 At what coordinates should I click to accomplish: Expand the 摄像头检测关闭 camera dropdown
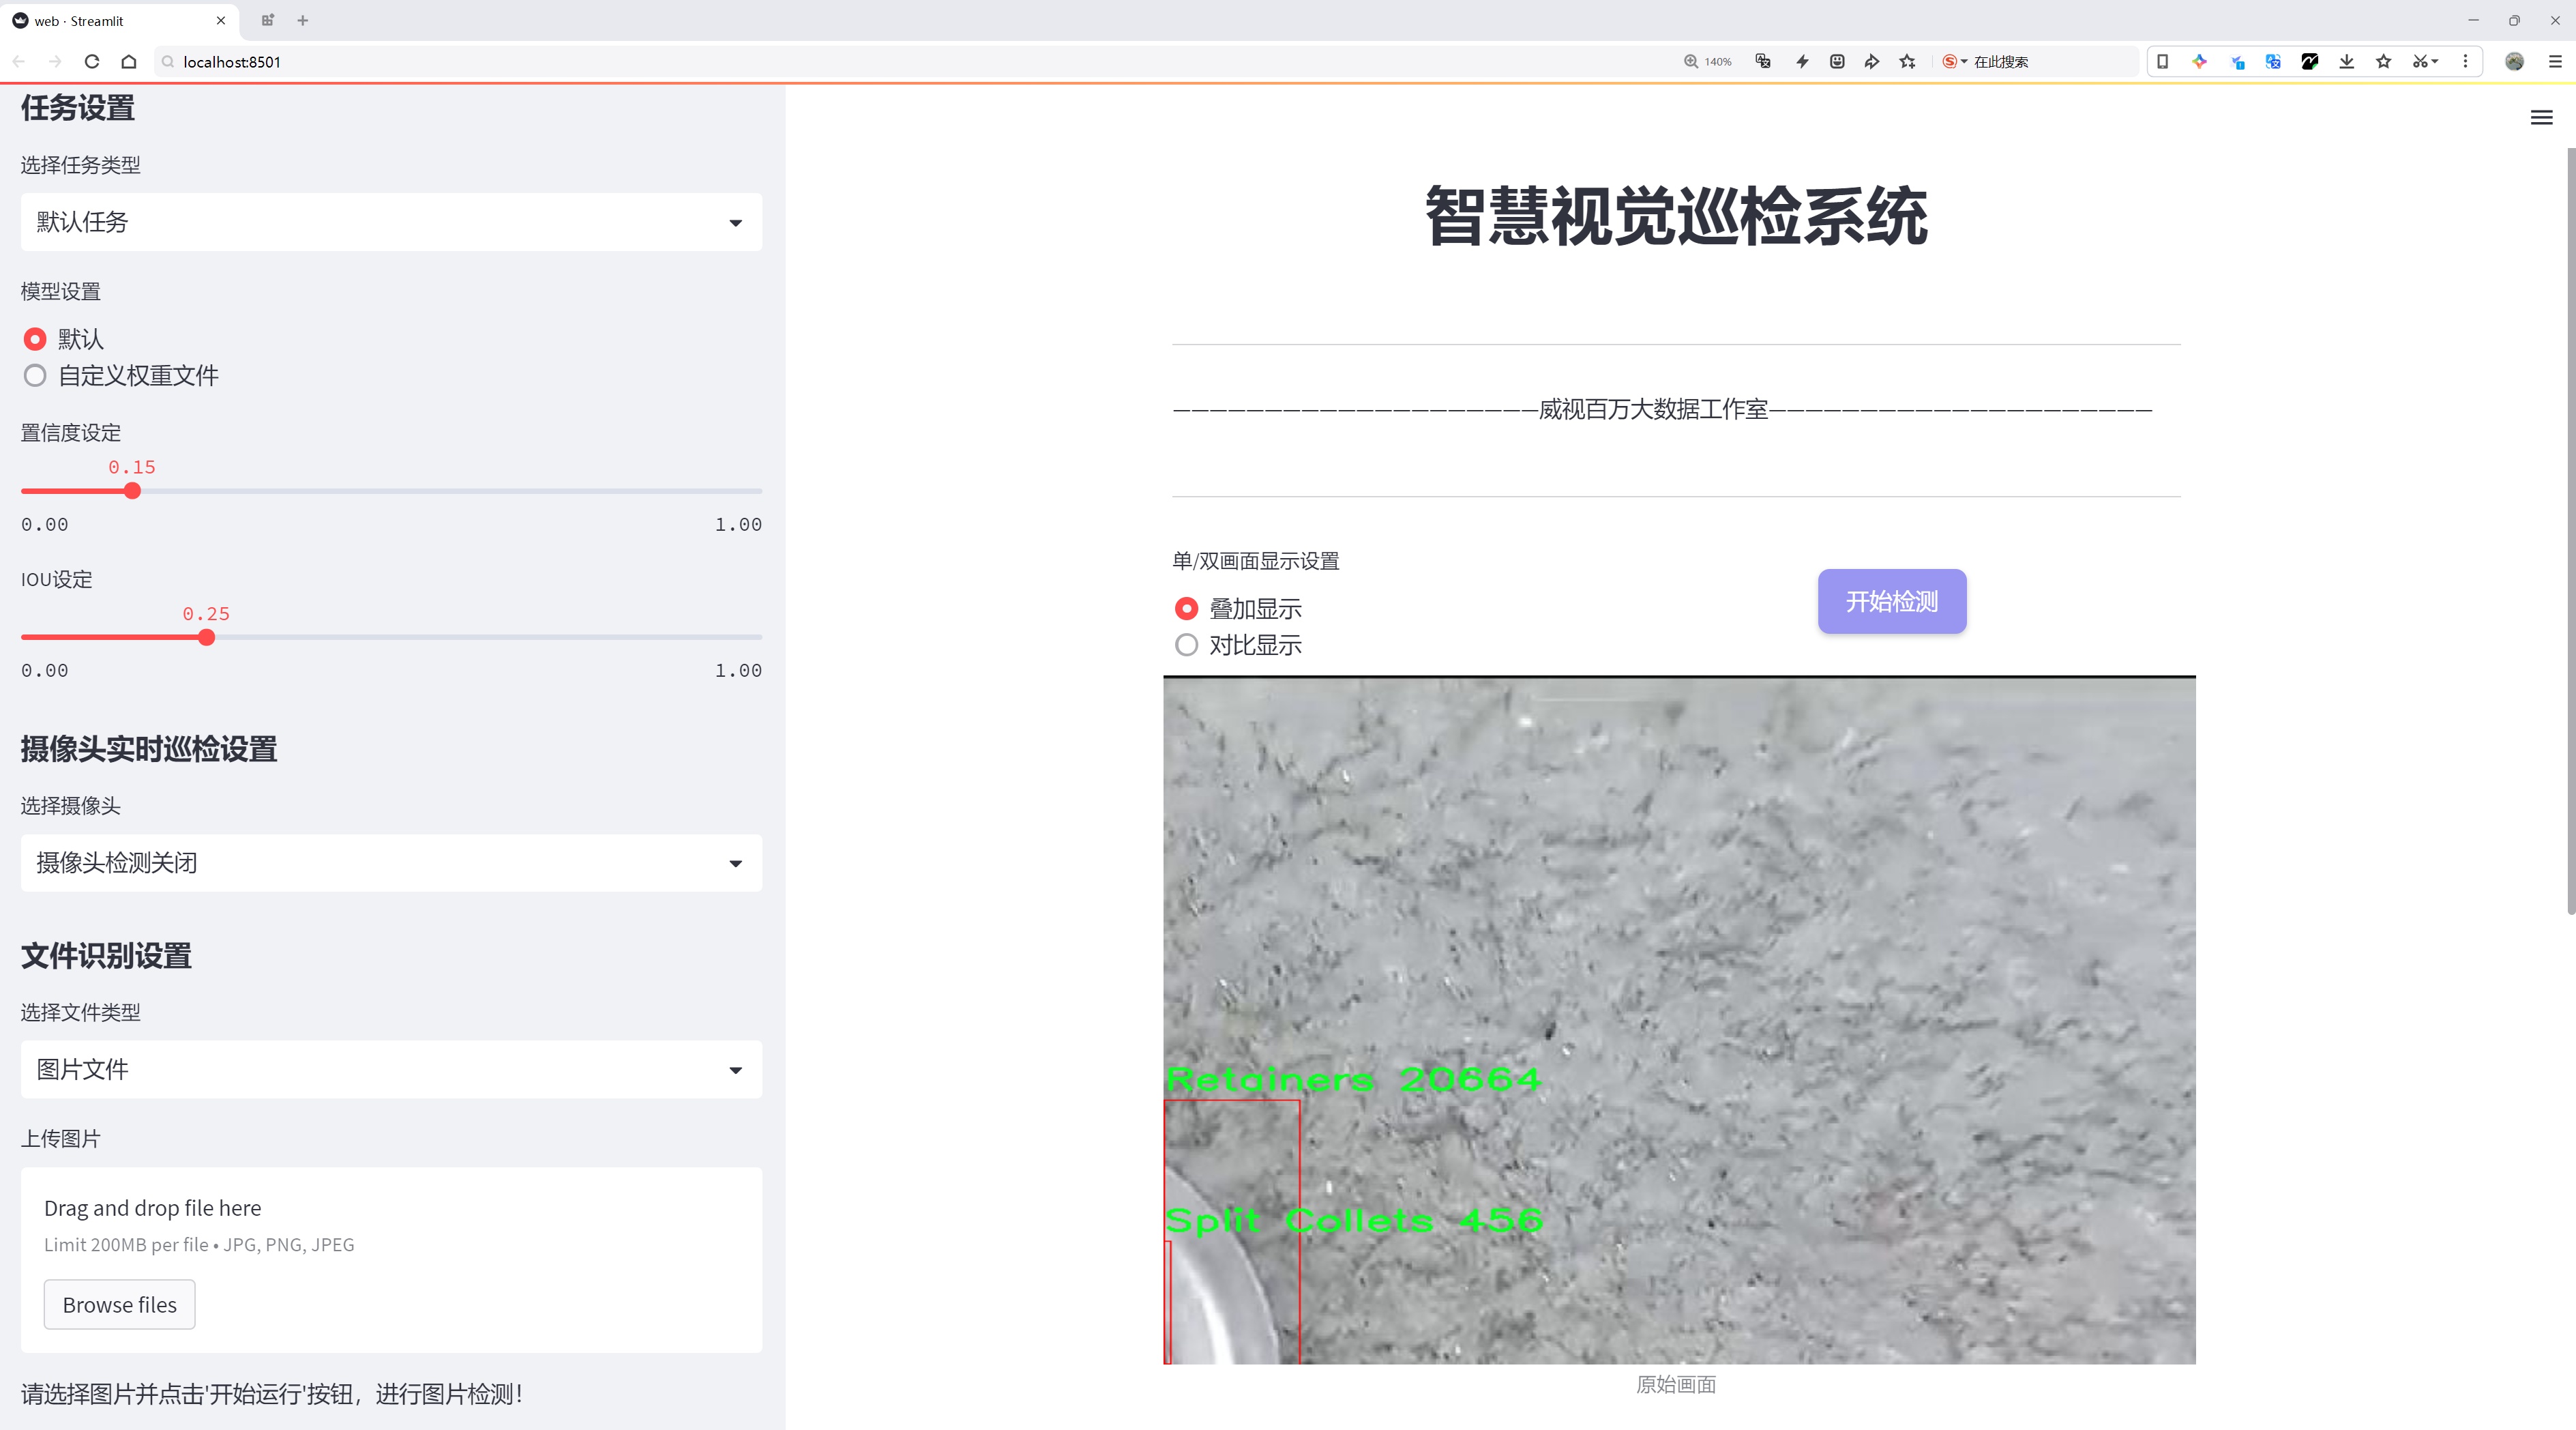(x=391, y=863)
